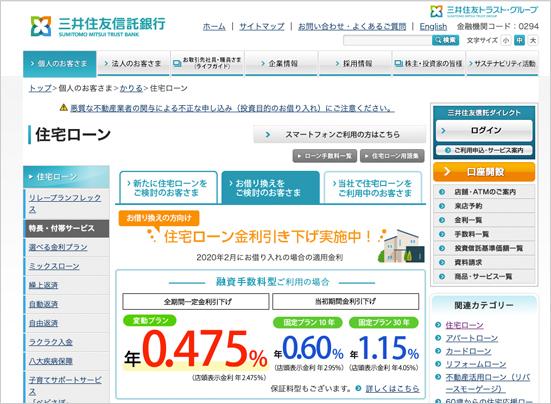Image resolution: width=551 pixels, height=404 pixels.
Task: Open 店舗・ATMのご案内
Action: point(484,192)
